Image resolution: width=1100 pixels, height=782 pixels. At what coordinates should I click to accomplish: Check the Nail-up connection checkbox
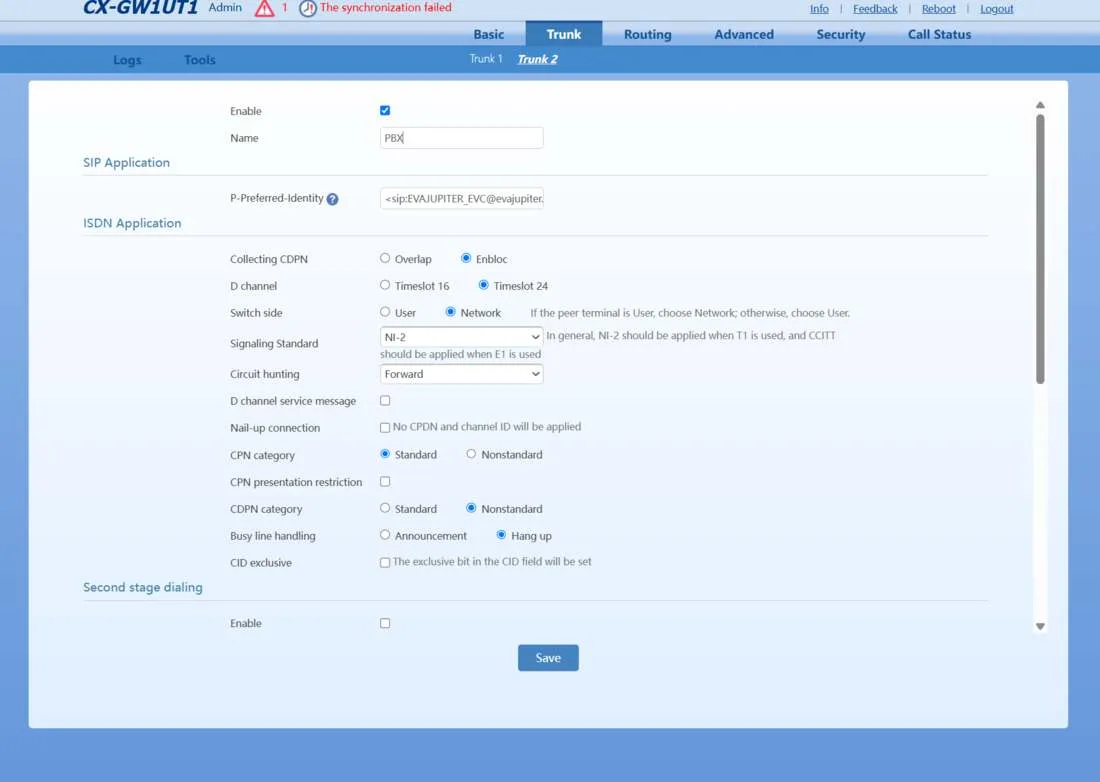tap(385, 427)
